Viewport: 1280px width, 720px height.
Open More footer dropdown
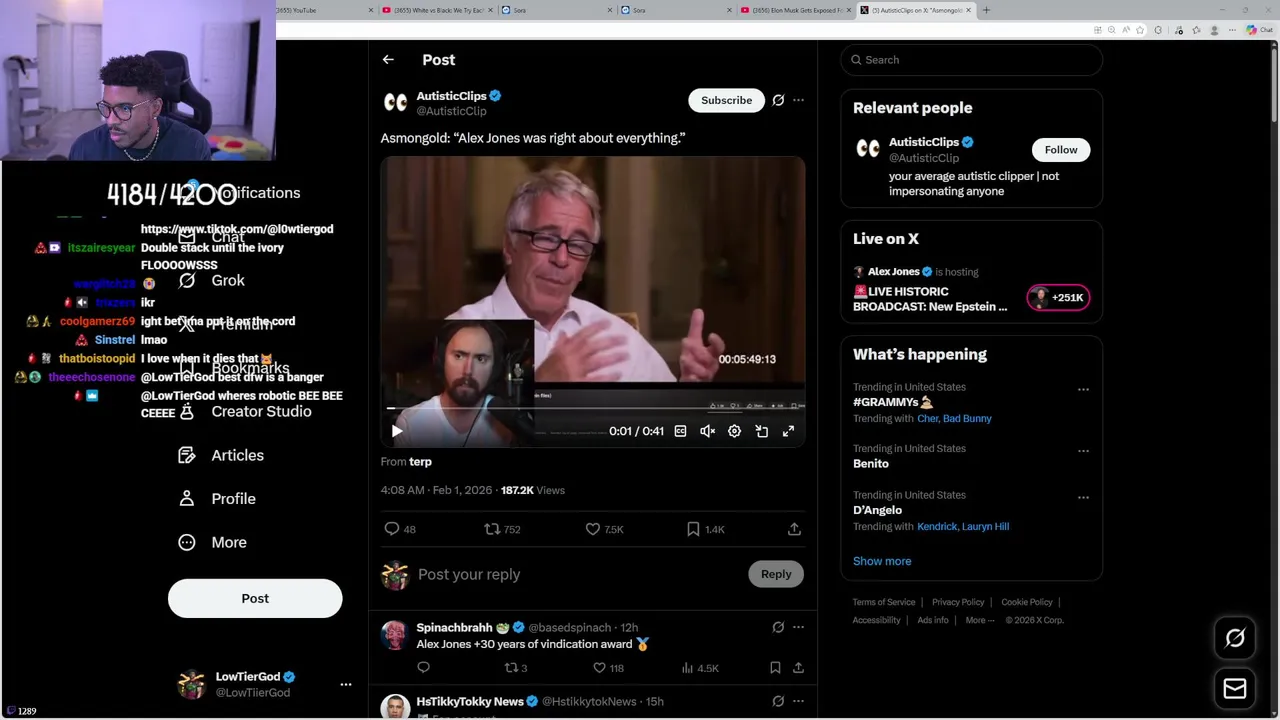pyautogui.click(x=980, y=620)
